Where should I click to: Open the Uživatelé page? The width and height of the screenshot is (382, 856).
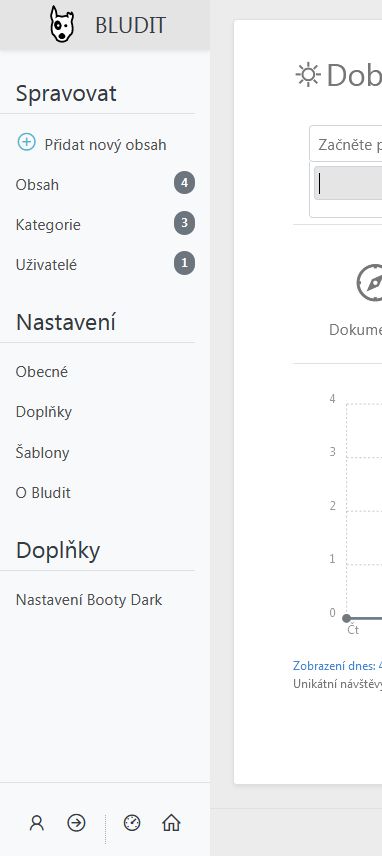pyautogui.click(x=46, y=265)
